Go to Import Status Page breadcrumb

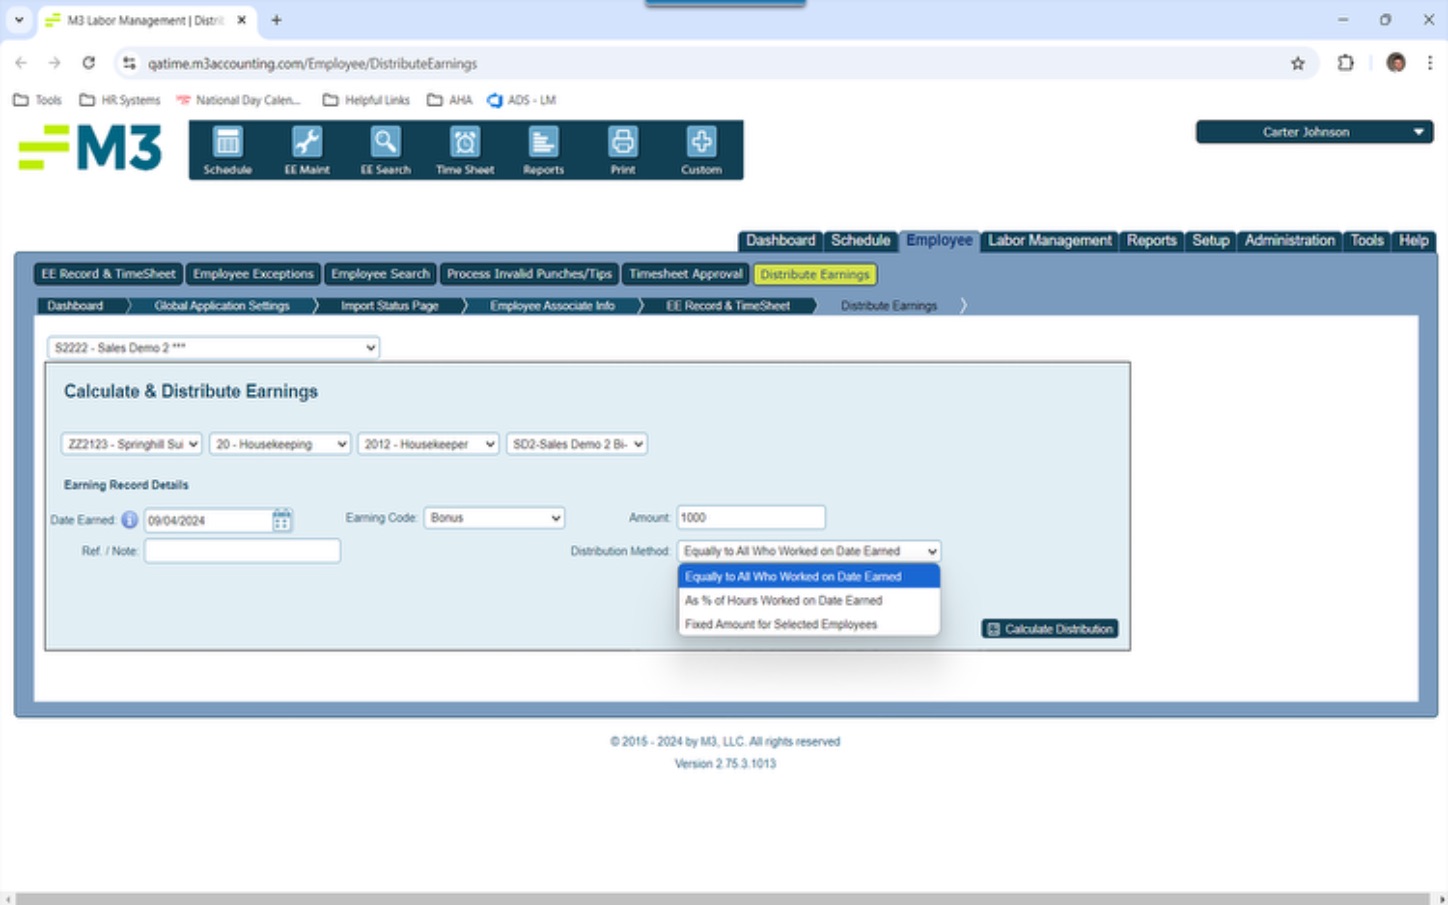pos(390,306)
